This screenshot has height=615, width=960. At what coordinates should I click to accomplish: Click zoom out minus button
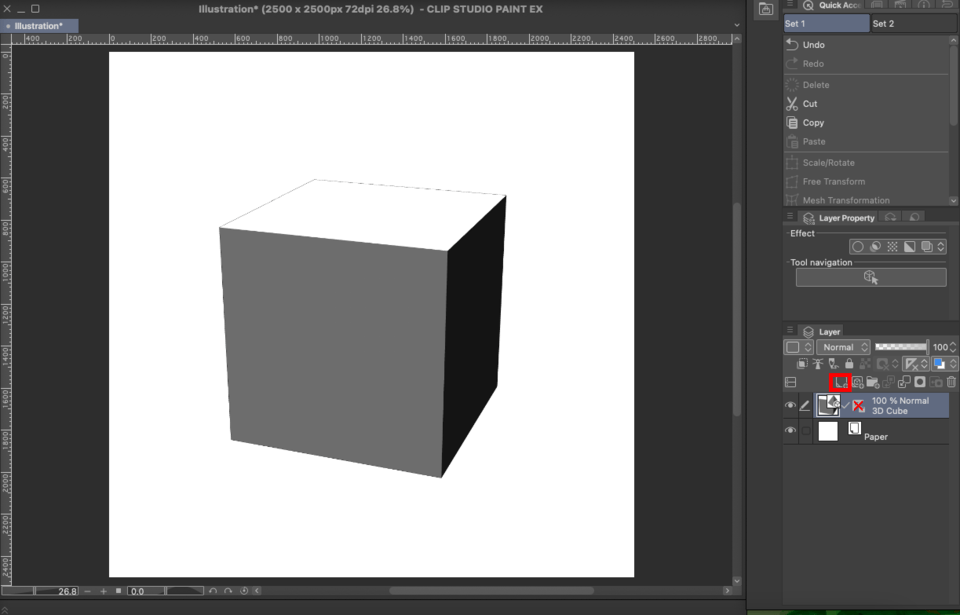[x=88, y=591]
